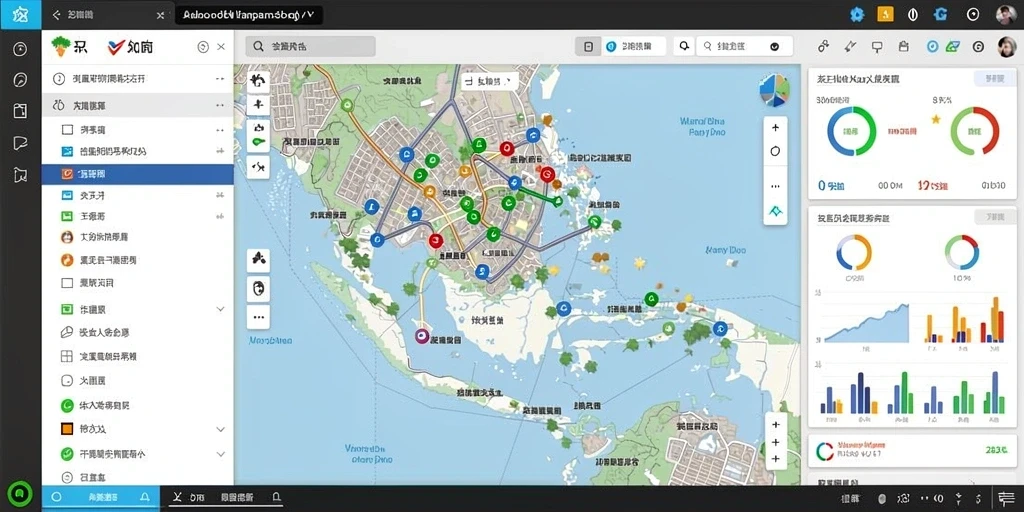Open the dropdown arrow in right search box
This screenshot has height=512, width=1024.
[775, 46]
